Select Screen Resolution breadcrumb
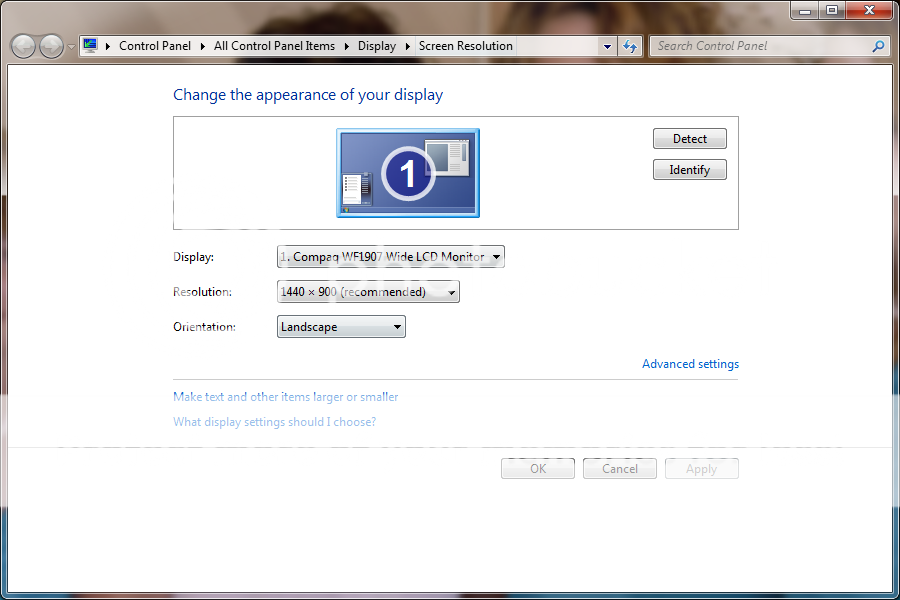Image resolution: width=900 pixels, height=600 pixels. (x=465, y=46)
